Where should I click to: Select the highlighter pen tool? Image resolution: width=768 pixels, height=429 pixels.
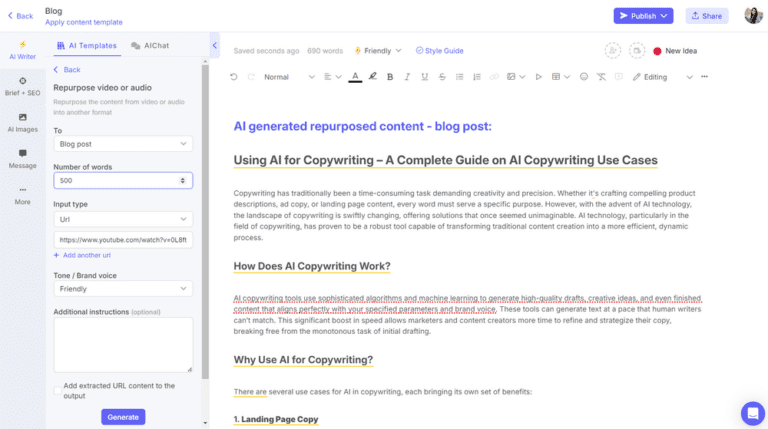(372, 77)
